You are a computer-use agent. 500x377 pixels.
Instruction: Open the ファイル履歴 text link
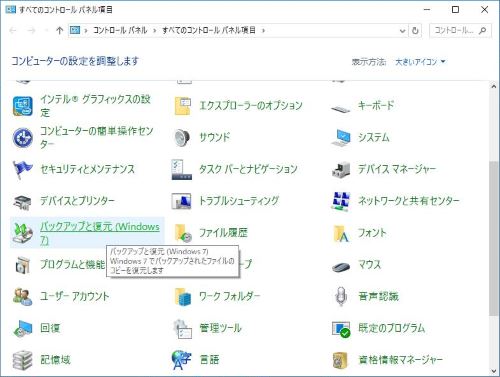point(223,233)
